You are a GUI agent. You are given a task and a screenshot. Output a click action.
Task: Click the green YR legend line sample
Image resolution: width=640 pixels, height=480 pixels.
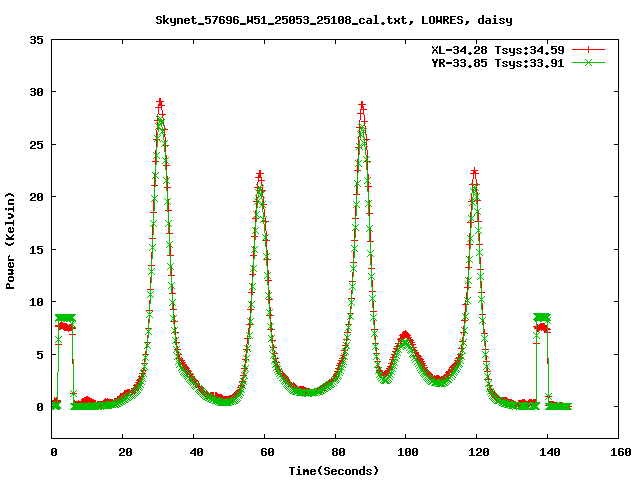coord(588,63)
